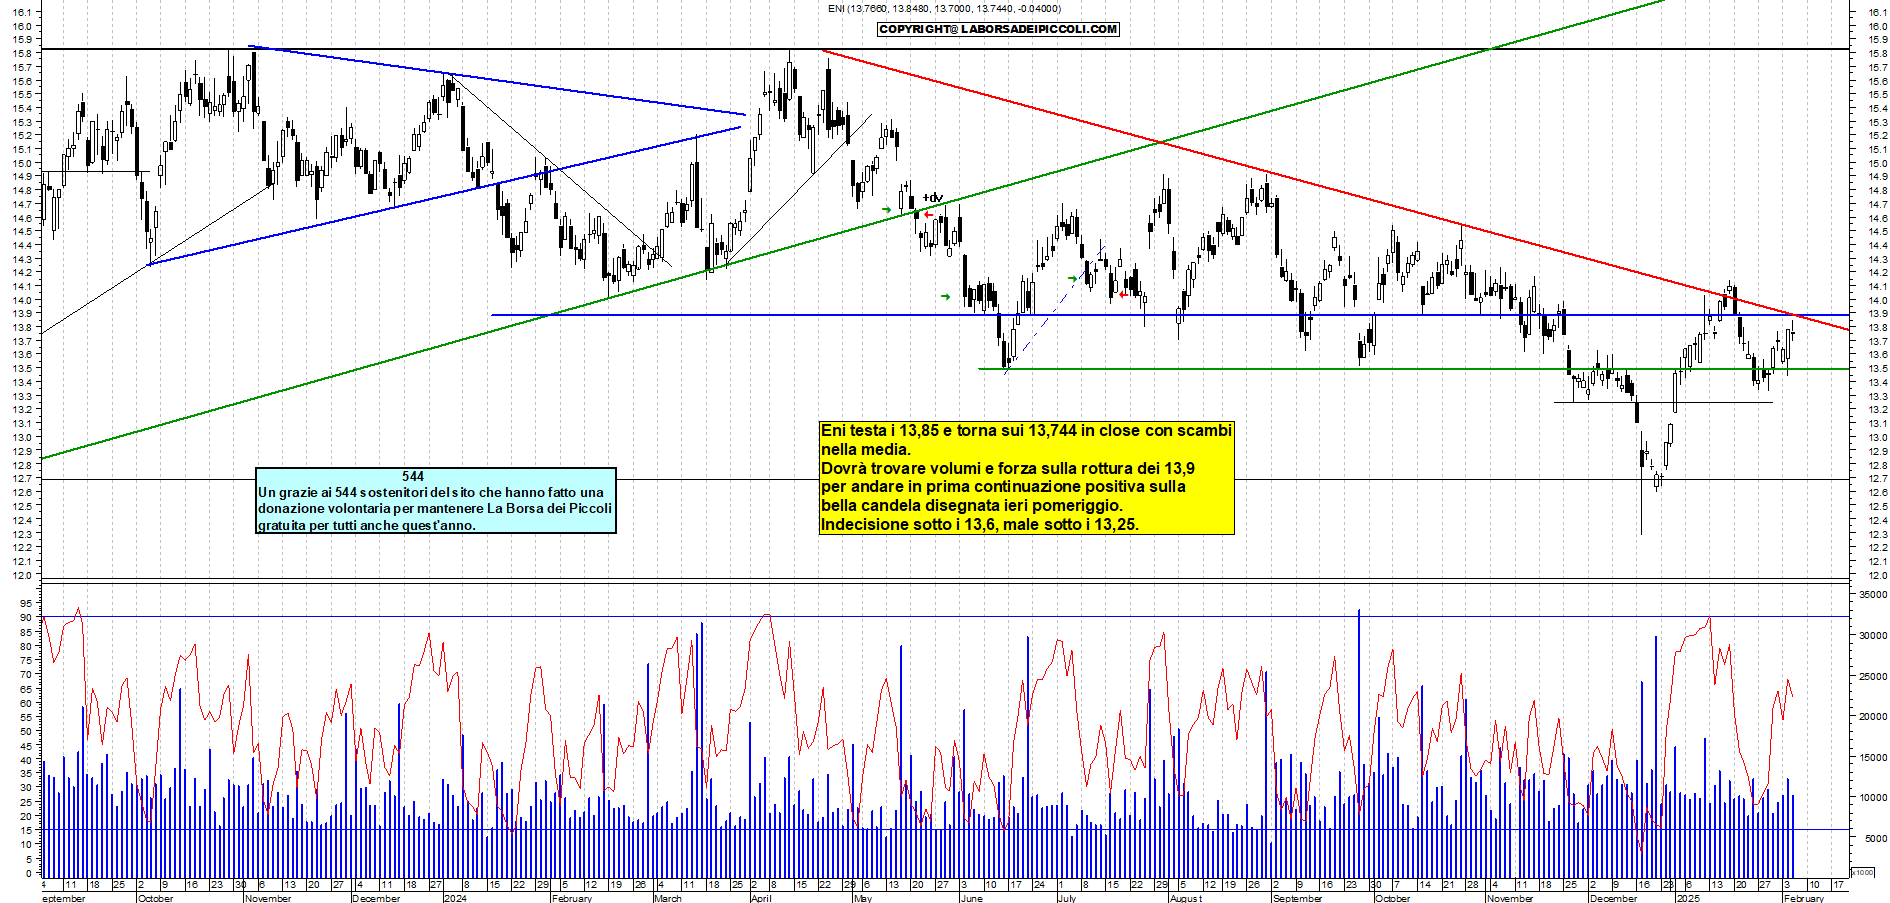This screenshot has height=903, width=1890.
Task: Select the cyan donation thank-you note
Action: point(436,500)
